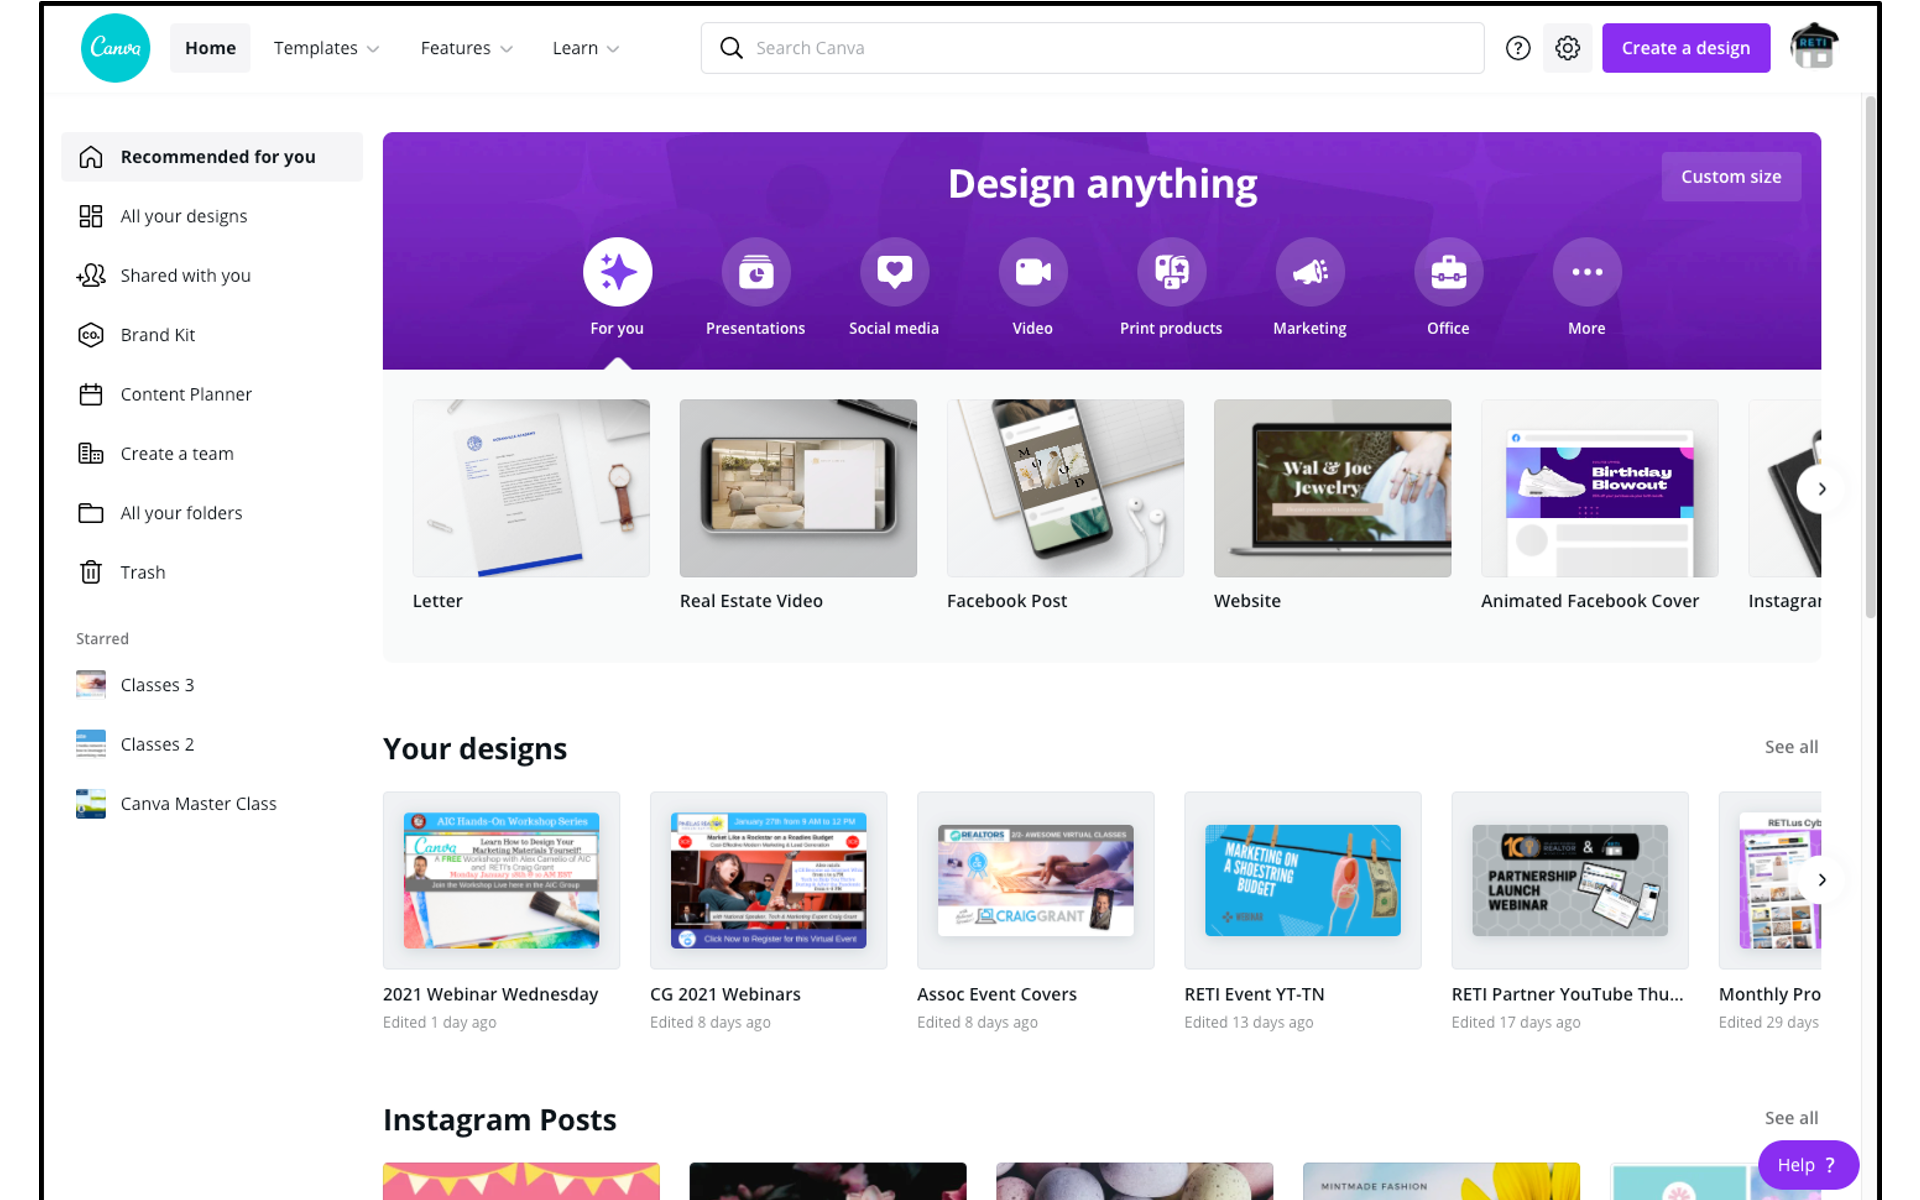The image size is (1920, 1200).
Task: Open the Content Planner from the sidebar
Action: point(90,394)
